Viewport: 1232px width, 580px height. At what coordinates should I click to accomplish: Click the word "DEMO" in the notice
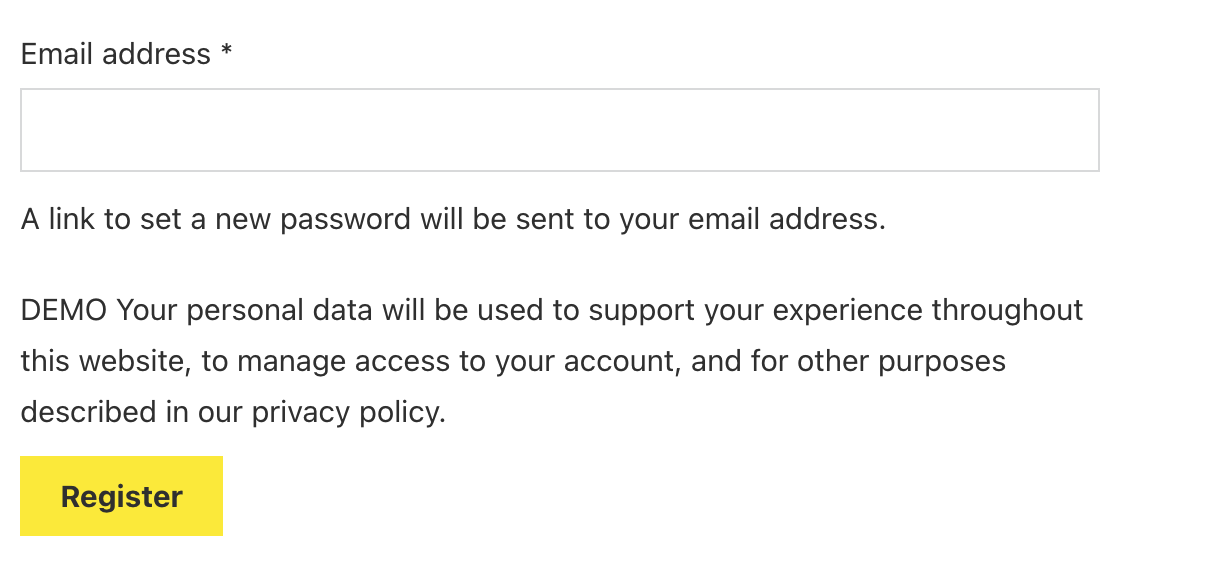[63, 310]
